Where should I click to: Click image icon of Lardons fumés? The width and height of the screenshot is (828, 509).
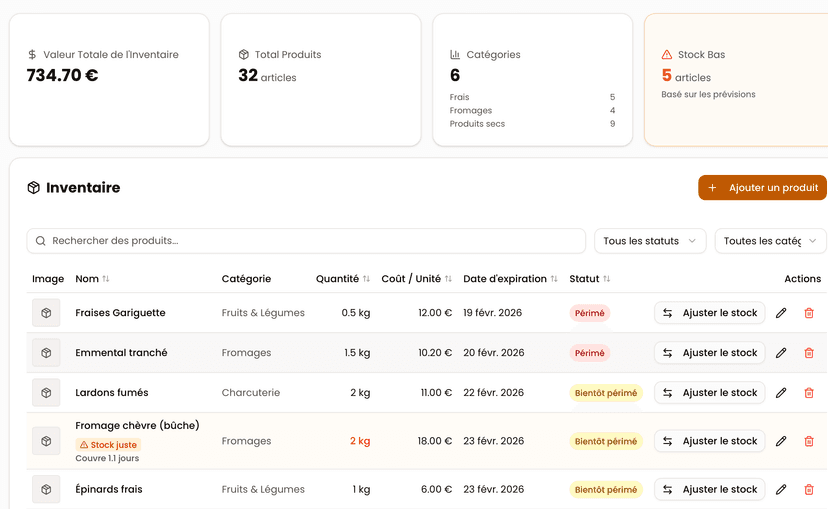[46, 393]
